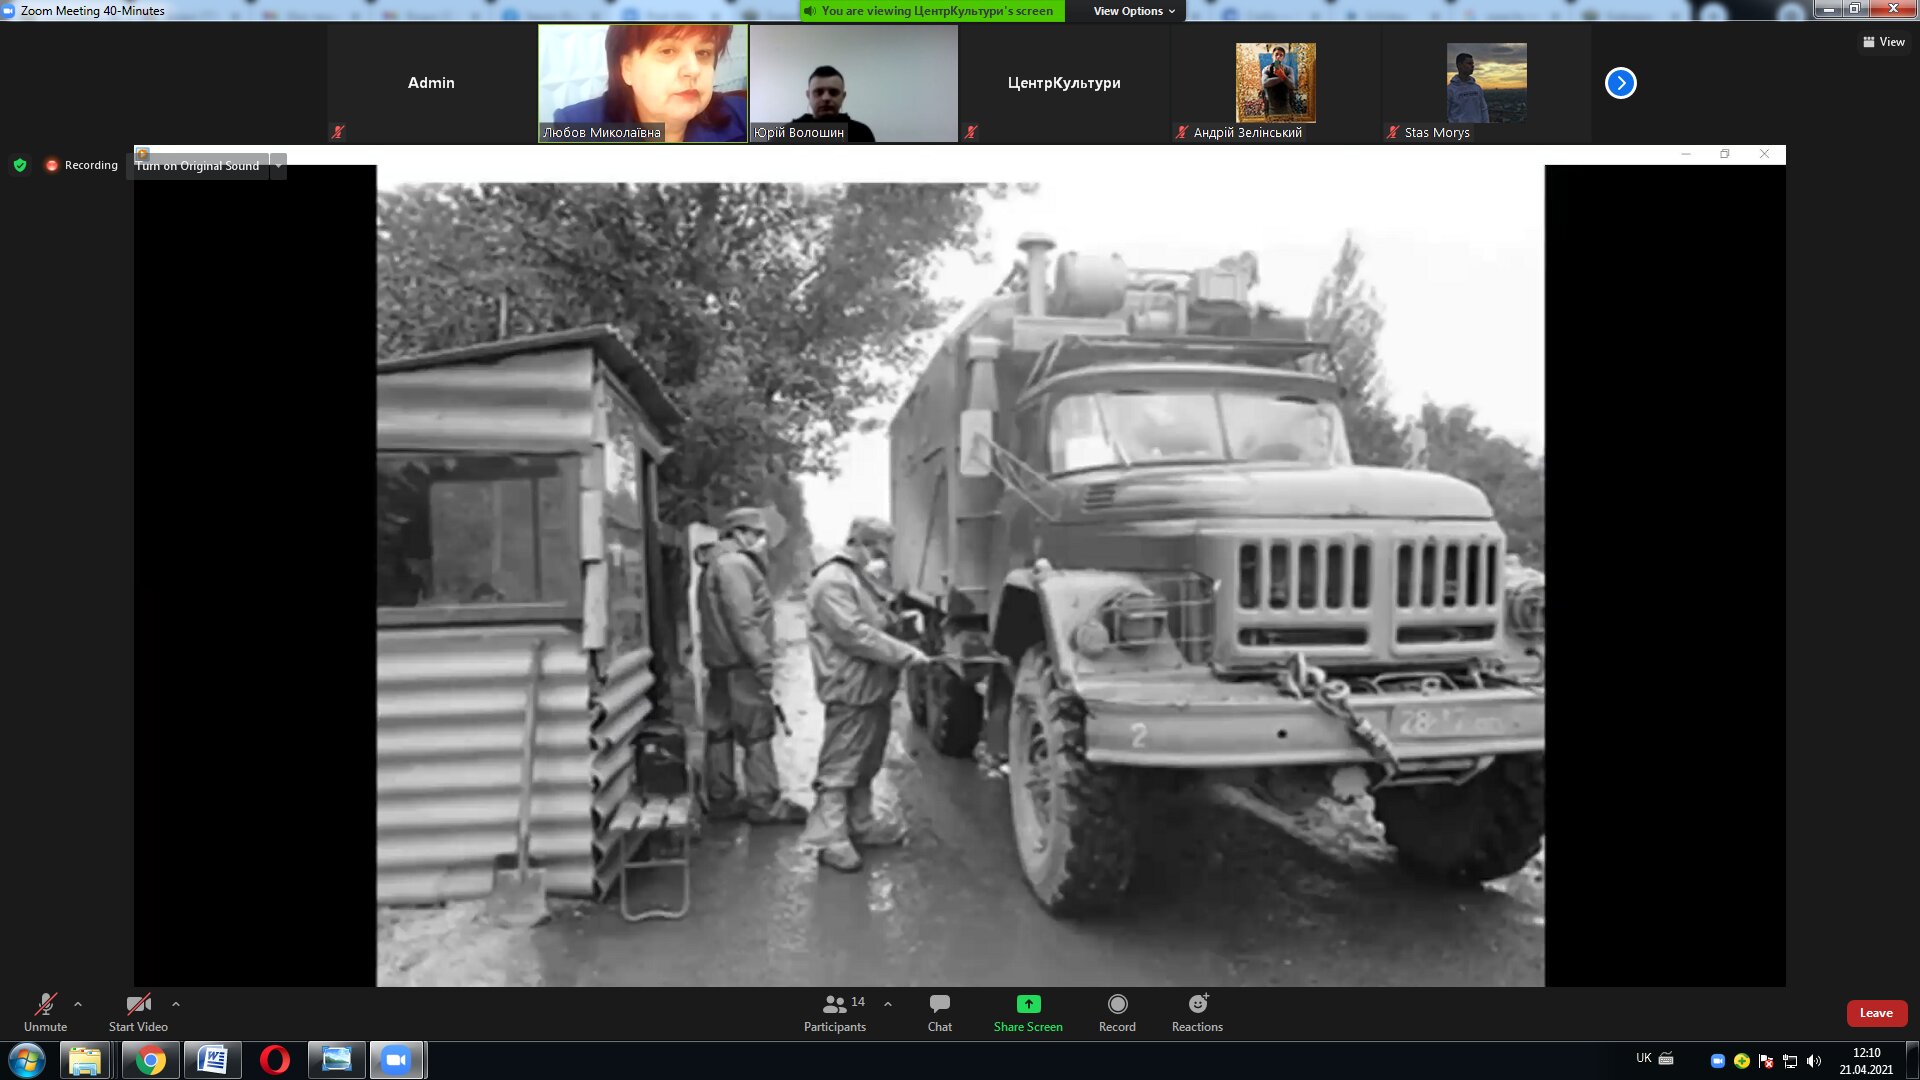This screenshot has height=1080, width=1920.
Task: Open Microsoft Word from taskbar
Action: tap(212, 1060)
